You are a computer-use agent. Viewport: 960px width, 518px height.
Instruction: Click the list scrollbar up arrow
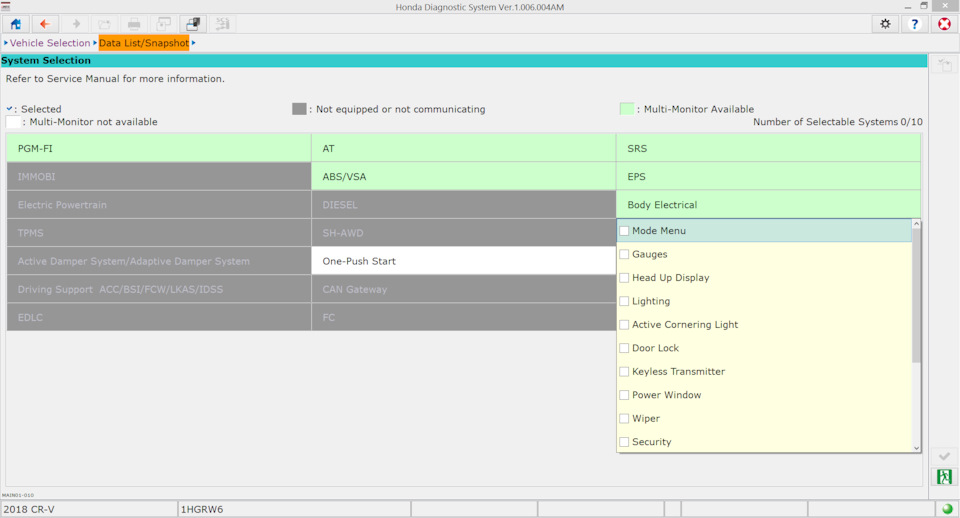click(x=916, y=224)
